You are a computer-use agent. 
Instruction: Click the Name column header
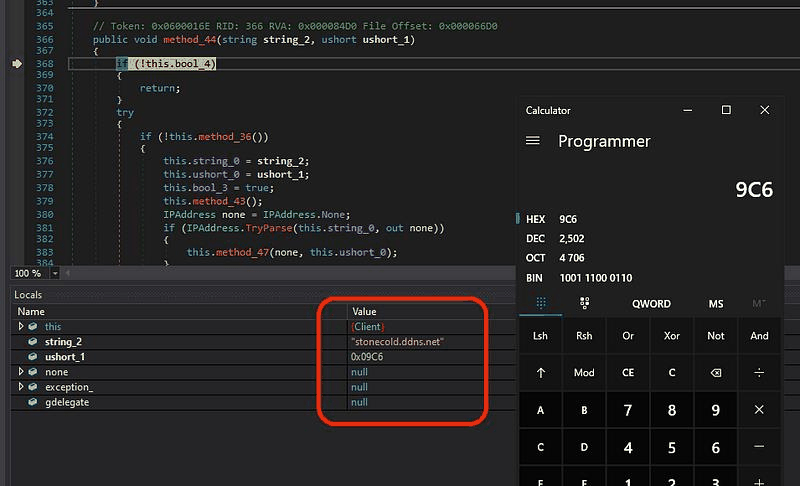click(x=31, y=312)
